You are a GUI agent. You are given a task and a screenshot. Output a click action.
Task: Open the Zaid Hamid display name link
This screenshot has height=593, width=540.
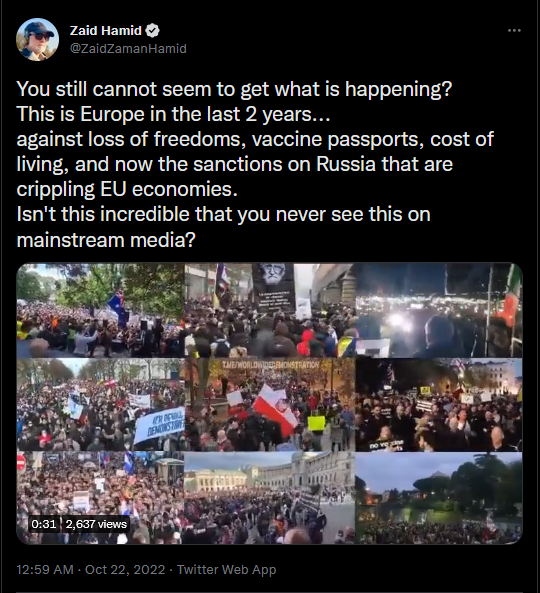(x=106, y=31)
